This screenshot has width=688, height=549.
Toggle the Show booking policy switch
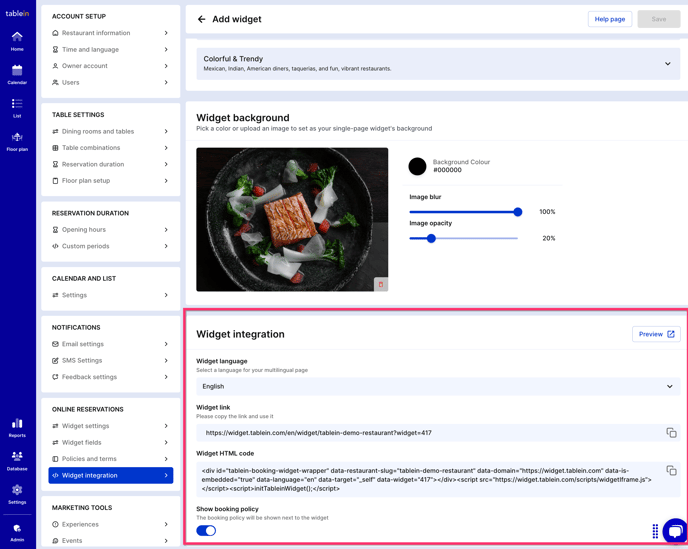tap(206, 531)
